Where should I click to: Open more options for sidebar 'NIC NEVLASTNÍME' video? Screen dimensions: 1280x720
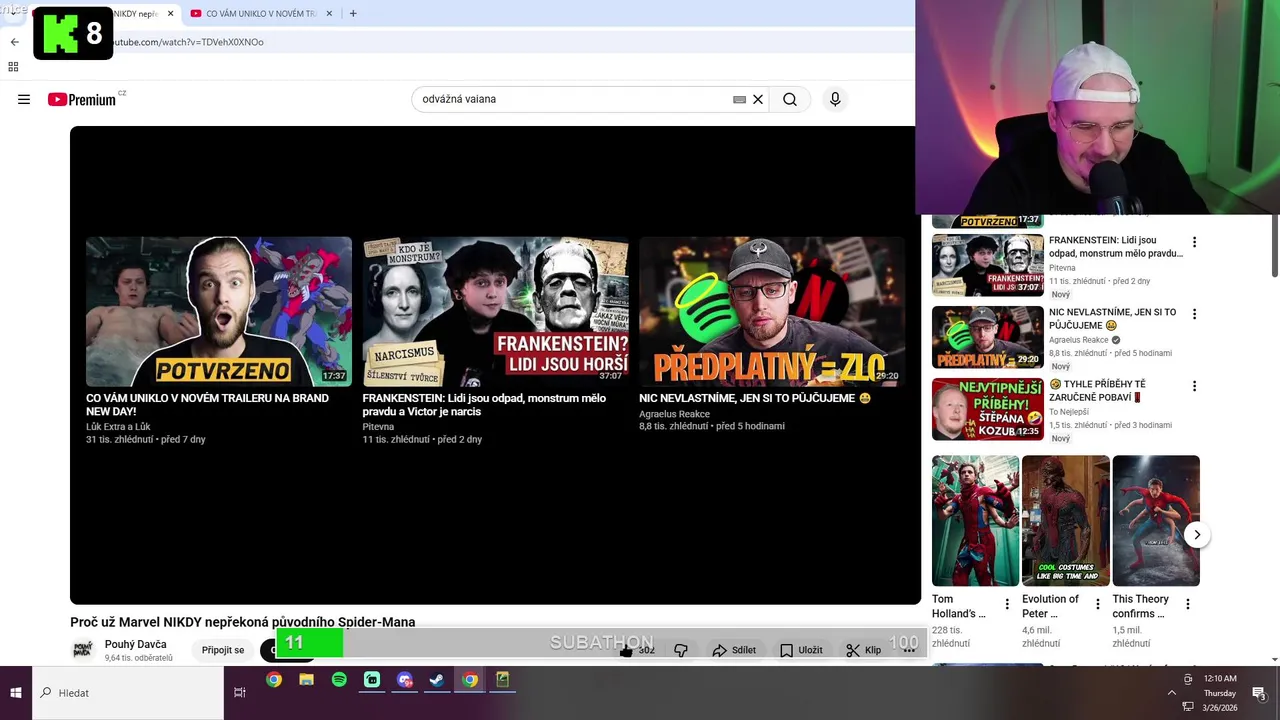pyautogui.click(x=1194, y=314)
